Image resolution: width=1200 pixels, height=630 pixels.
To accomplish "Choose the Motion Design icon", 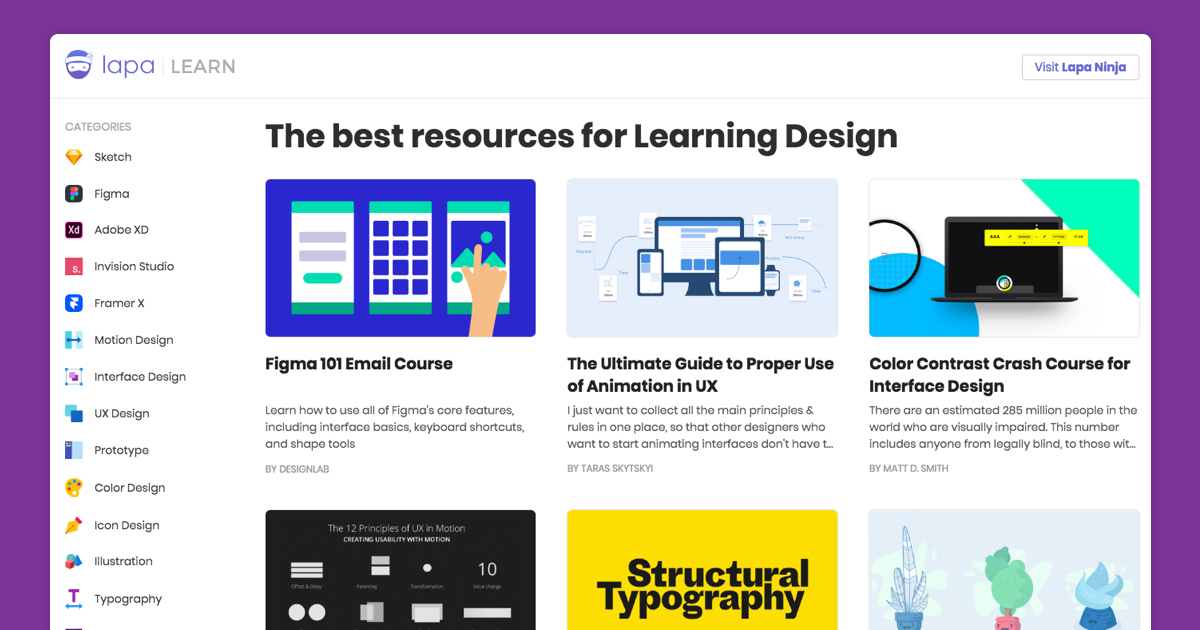I will pos(74,340).
